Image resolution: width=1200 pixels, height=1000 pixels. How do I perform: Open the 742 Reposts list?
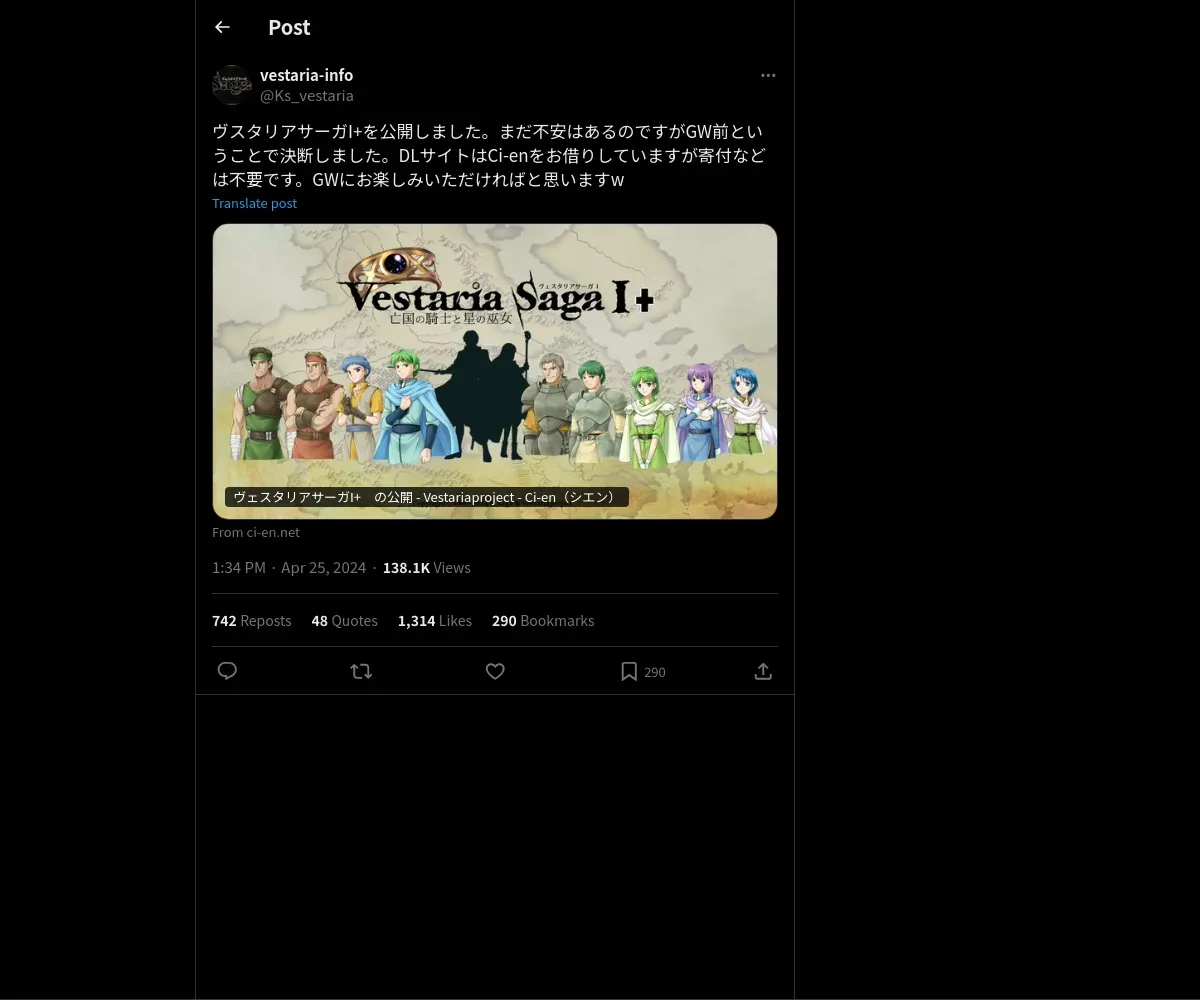252,620
